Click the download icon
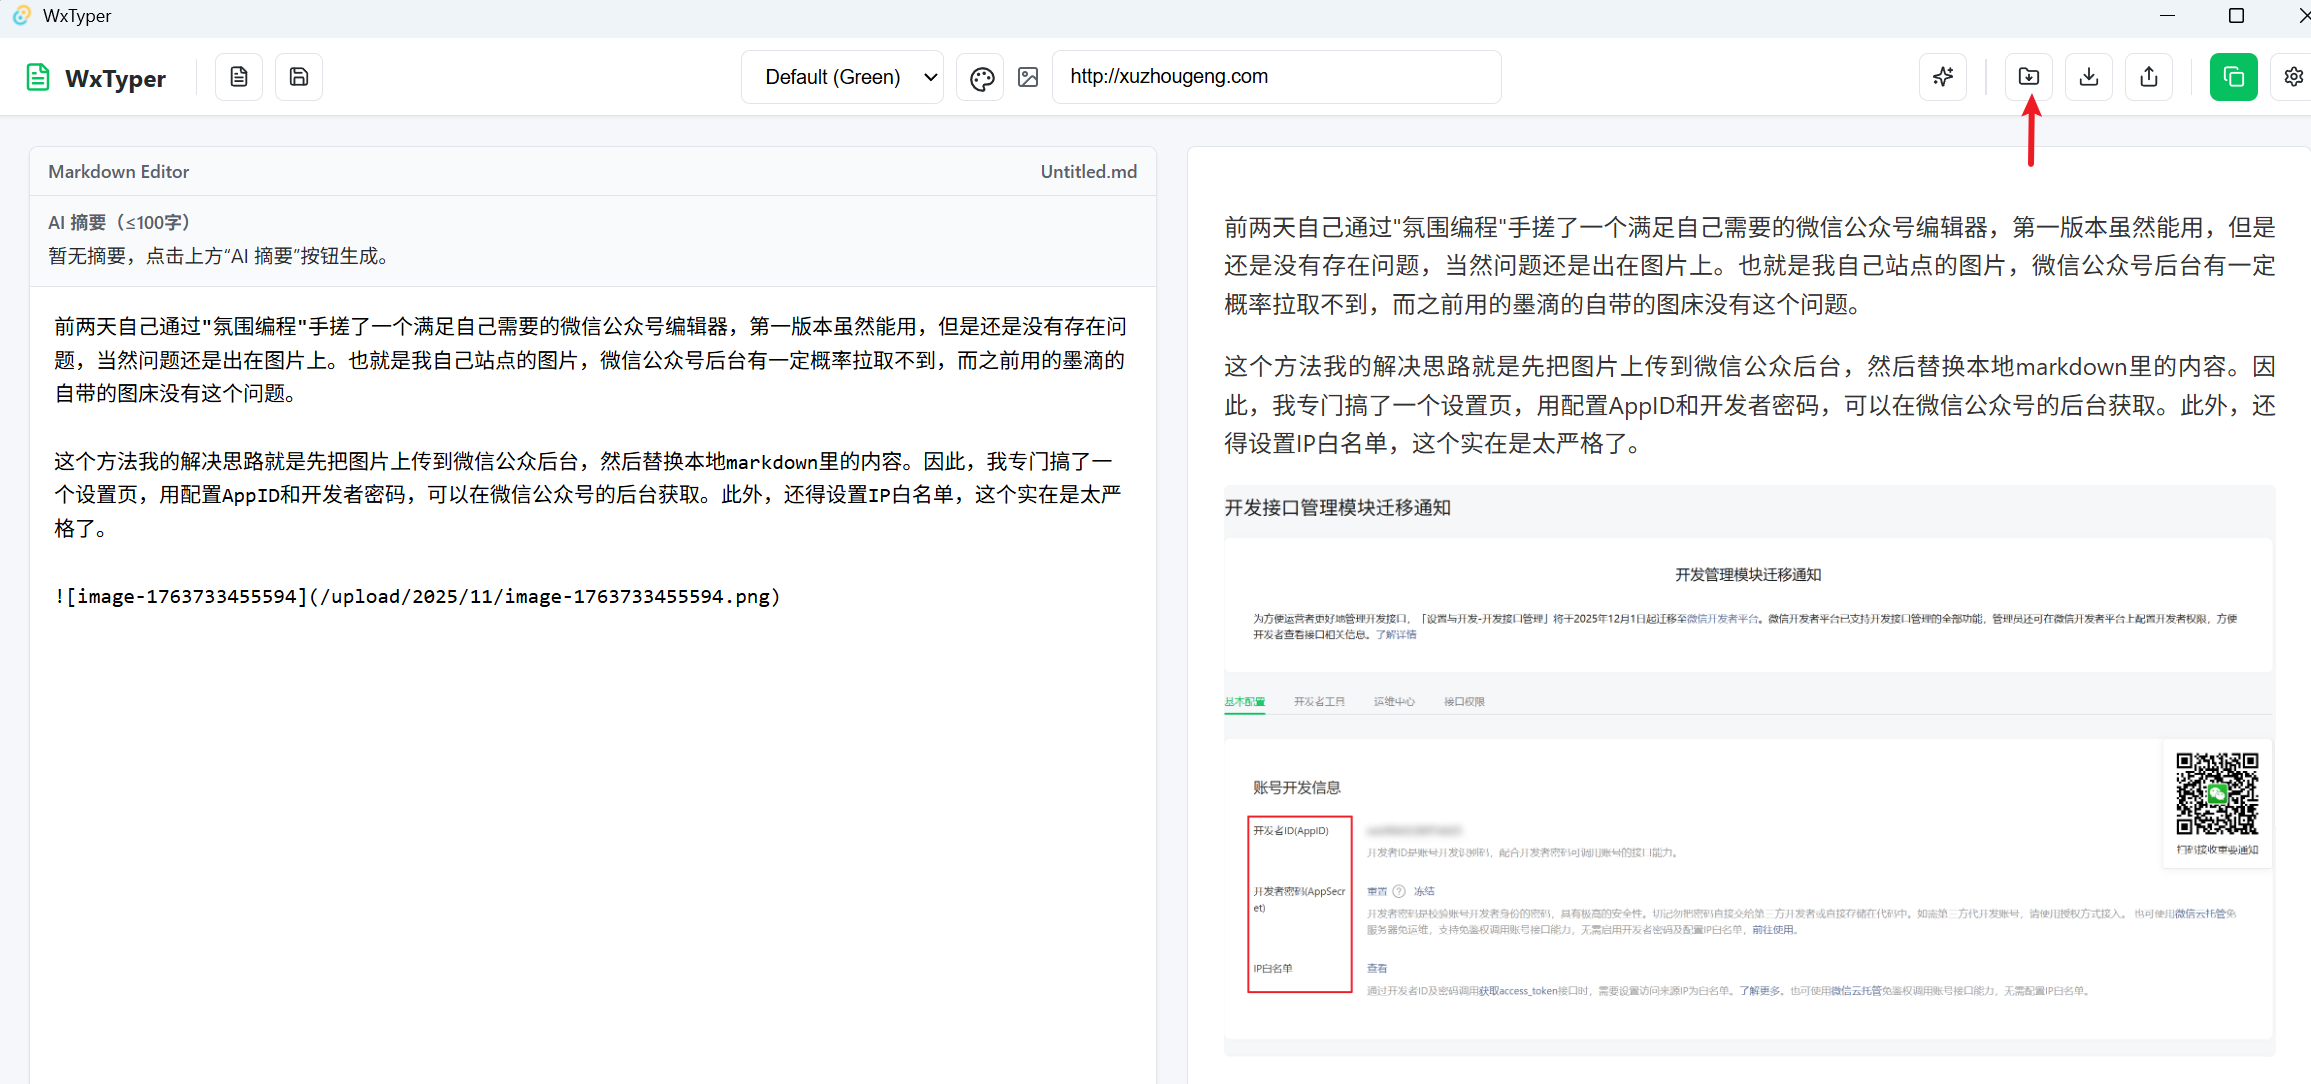The image size is (2311, 1084). coord(2089,77)
